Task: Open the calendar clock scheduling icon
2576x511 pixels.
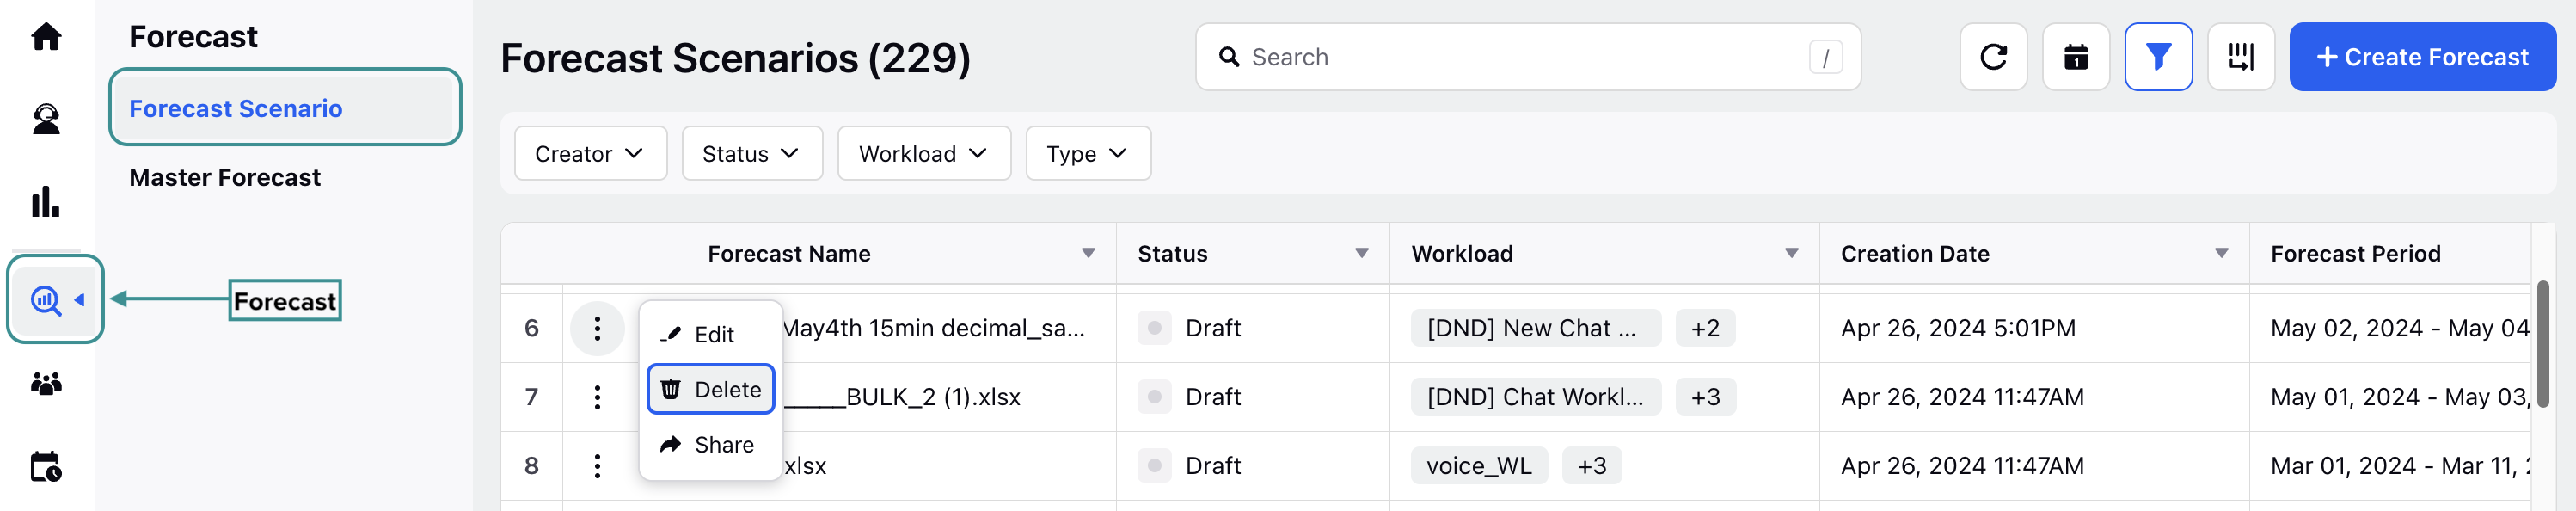Action: [46, 466]
